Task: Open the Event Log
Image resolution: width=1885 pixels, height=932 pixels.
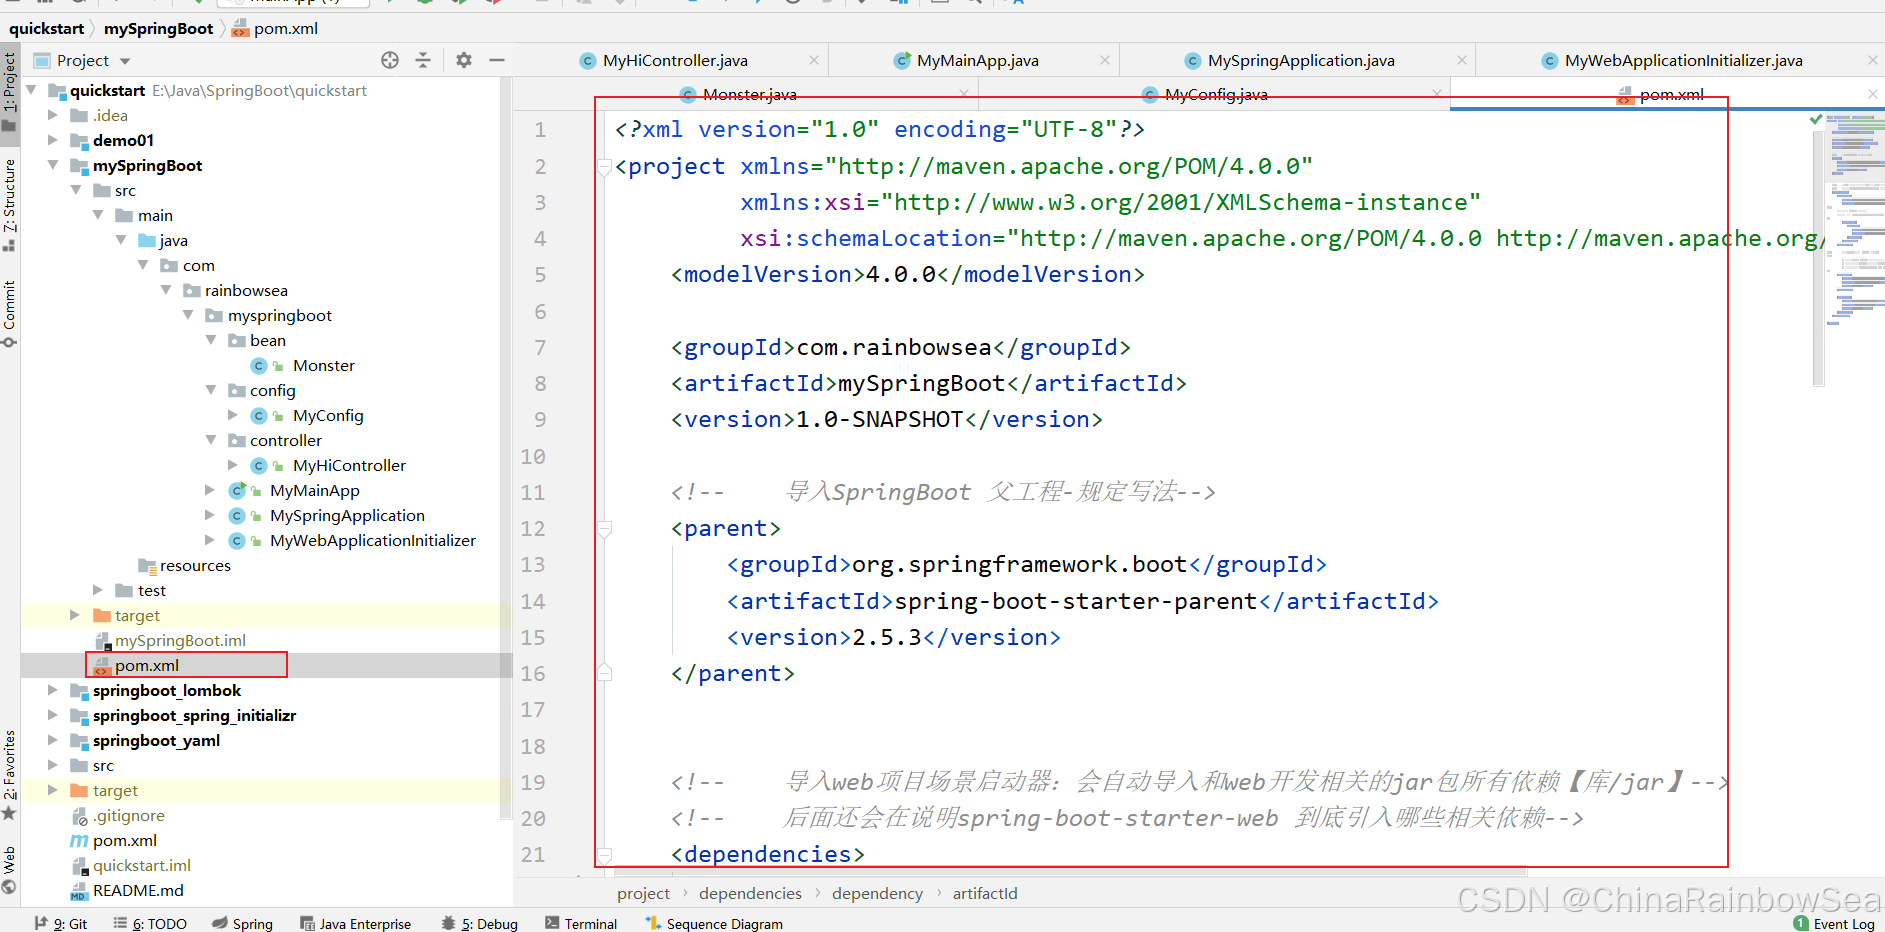Action: (x=1834, y=923)
